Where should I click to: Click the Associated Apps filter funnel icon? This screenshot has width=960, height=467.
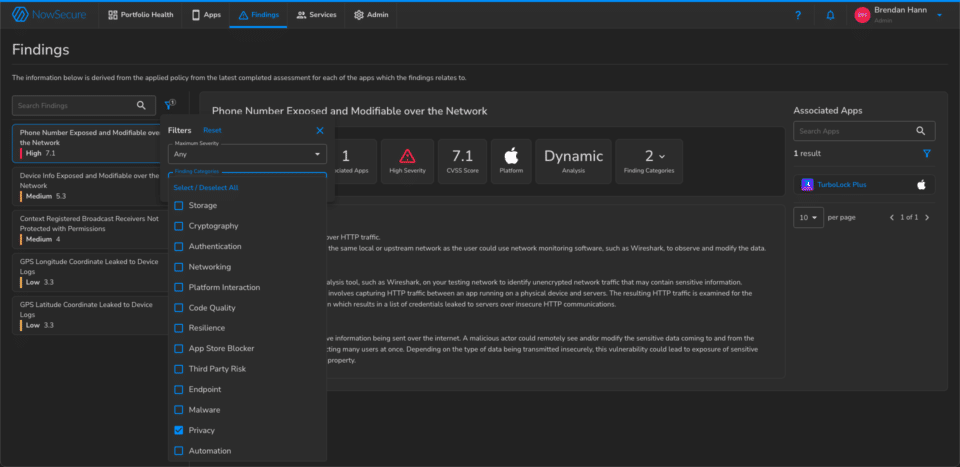pos(927,154)
